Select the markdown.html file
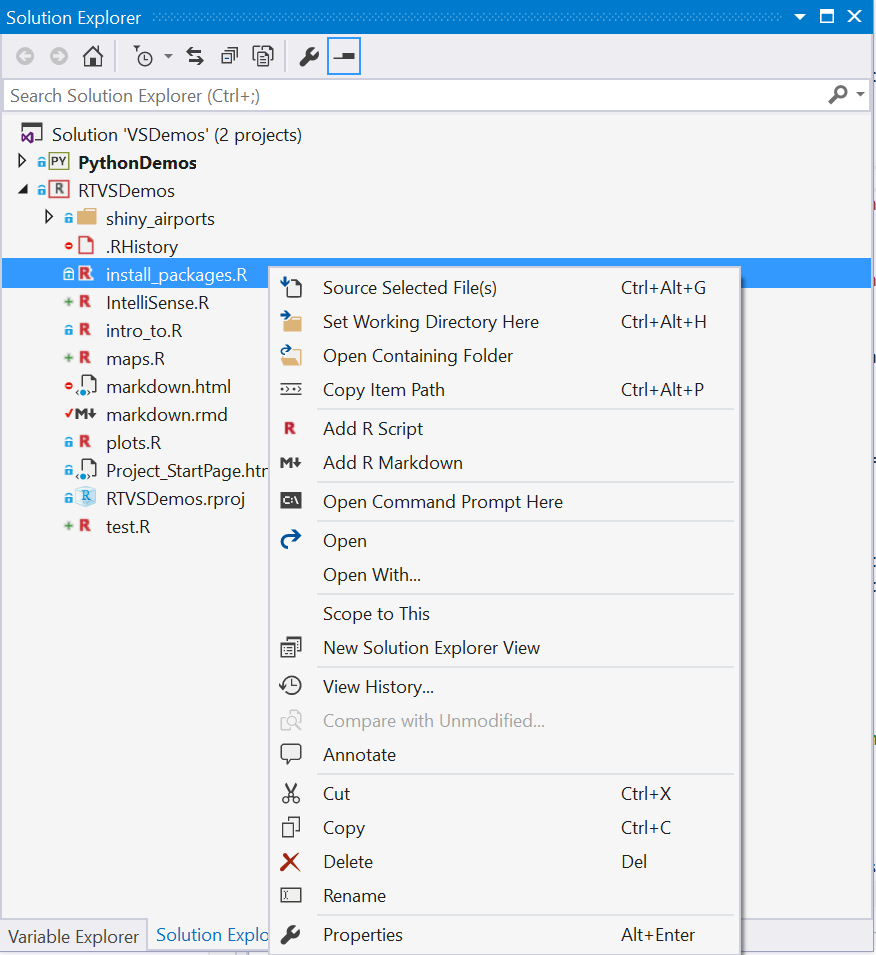The height and width of the screenshot is (955, 876). click(168, 387)
